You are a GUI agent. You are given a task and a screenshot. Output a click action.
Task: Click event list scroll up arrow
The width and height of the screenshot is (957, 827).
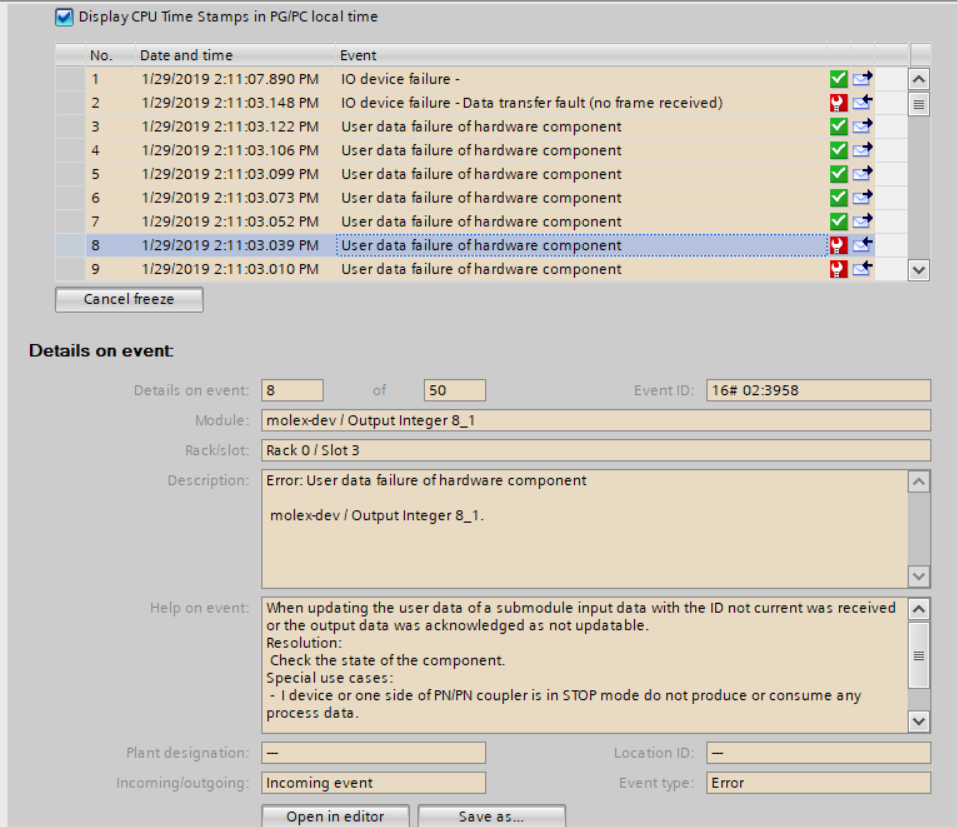919,79
